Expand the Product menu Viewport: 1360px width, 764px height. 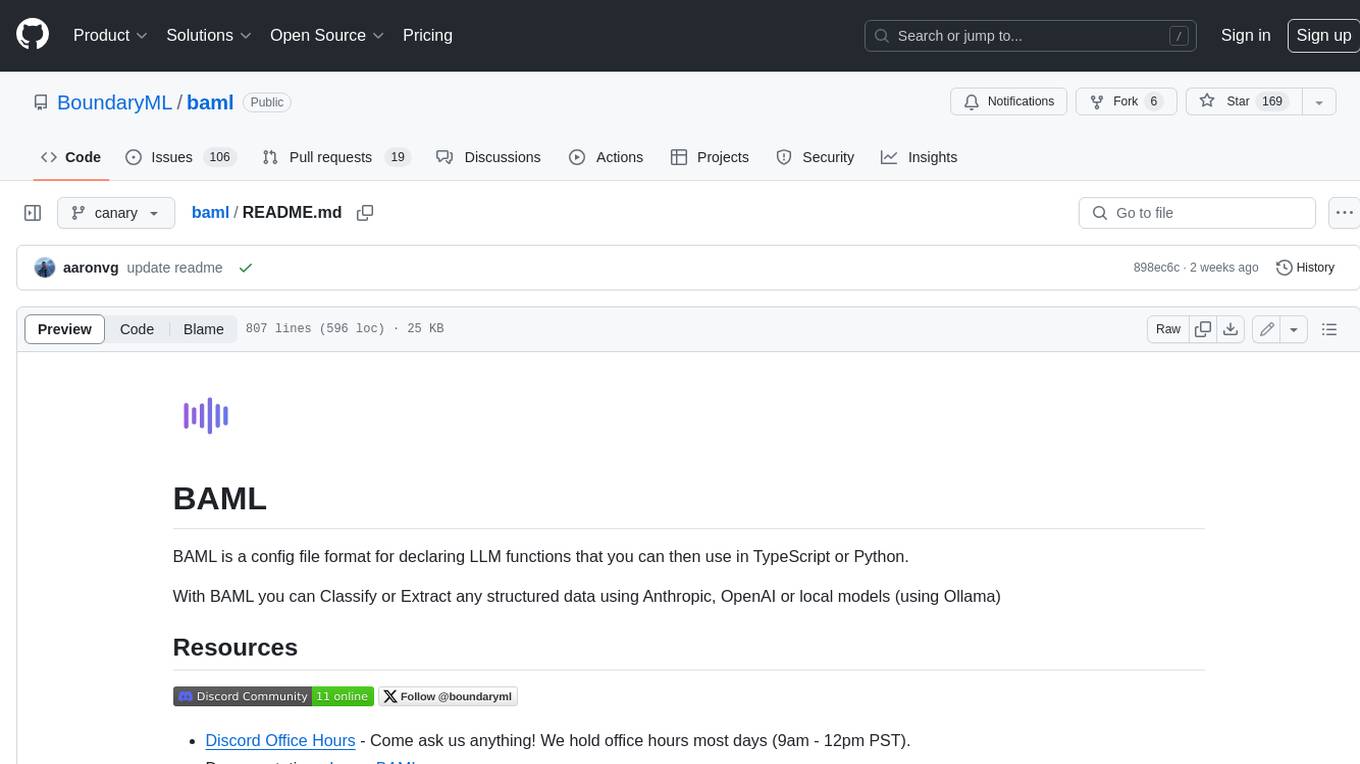pyautogui.click(x=110, y=35)
